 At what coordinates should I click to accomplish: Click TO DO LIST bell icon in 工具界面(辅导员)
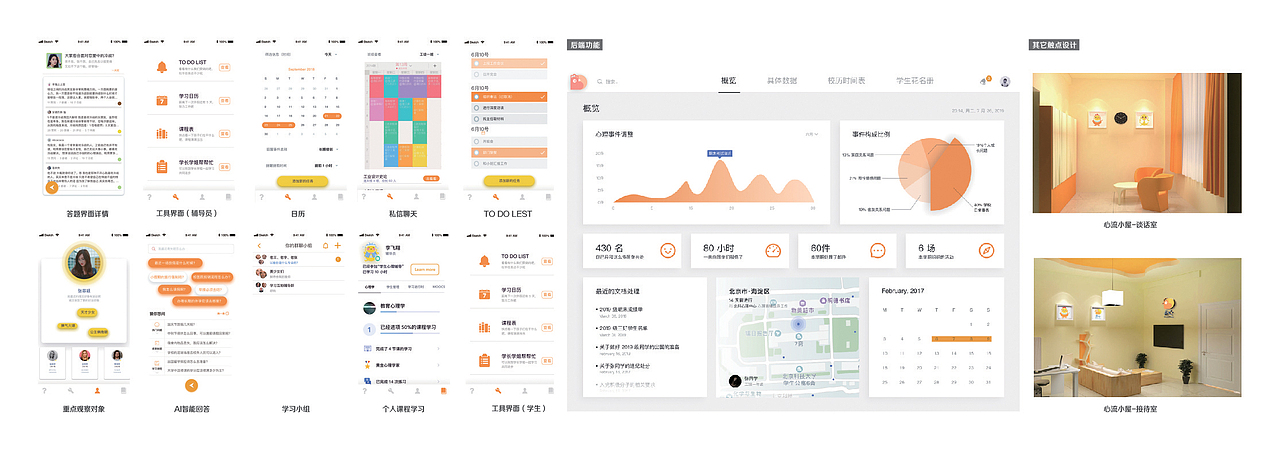[162, 67]
